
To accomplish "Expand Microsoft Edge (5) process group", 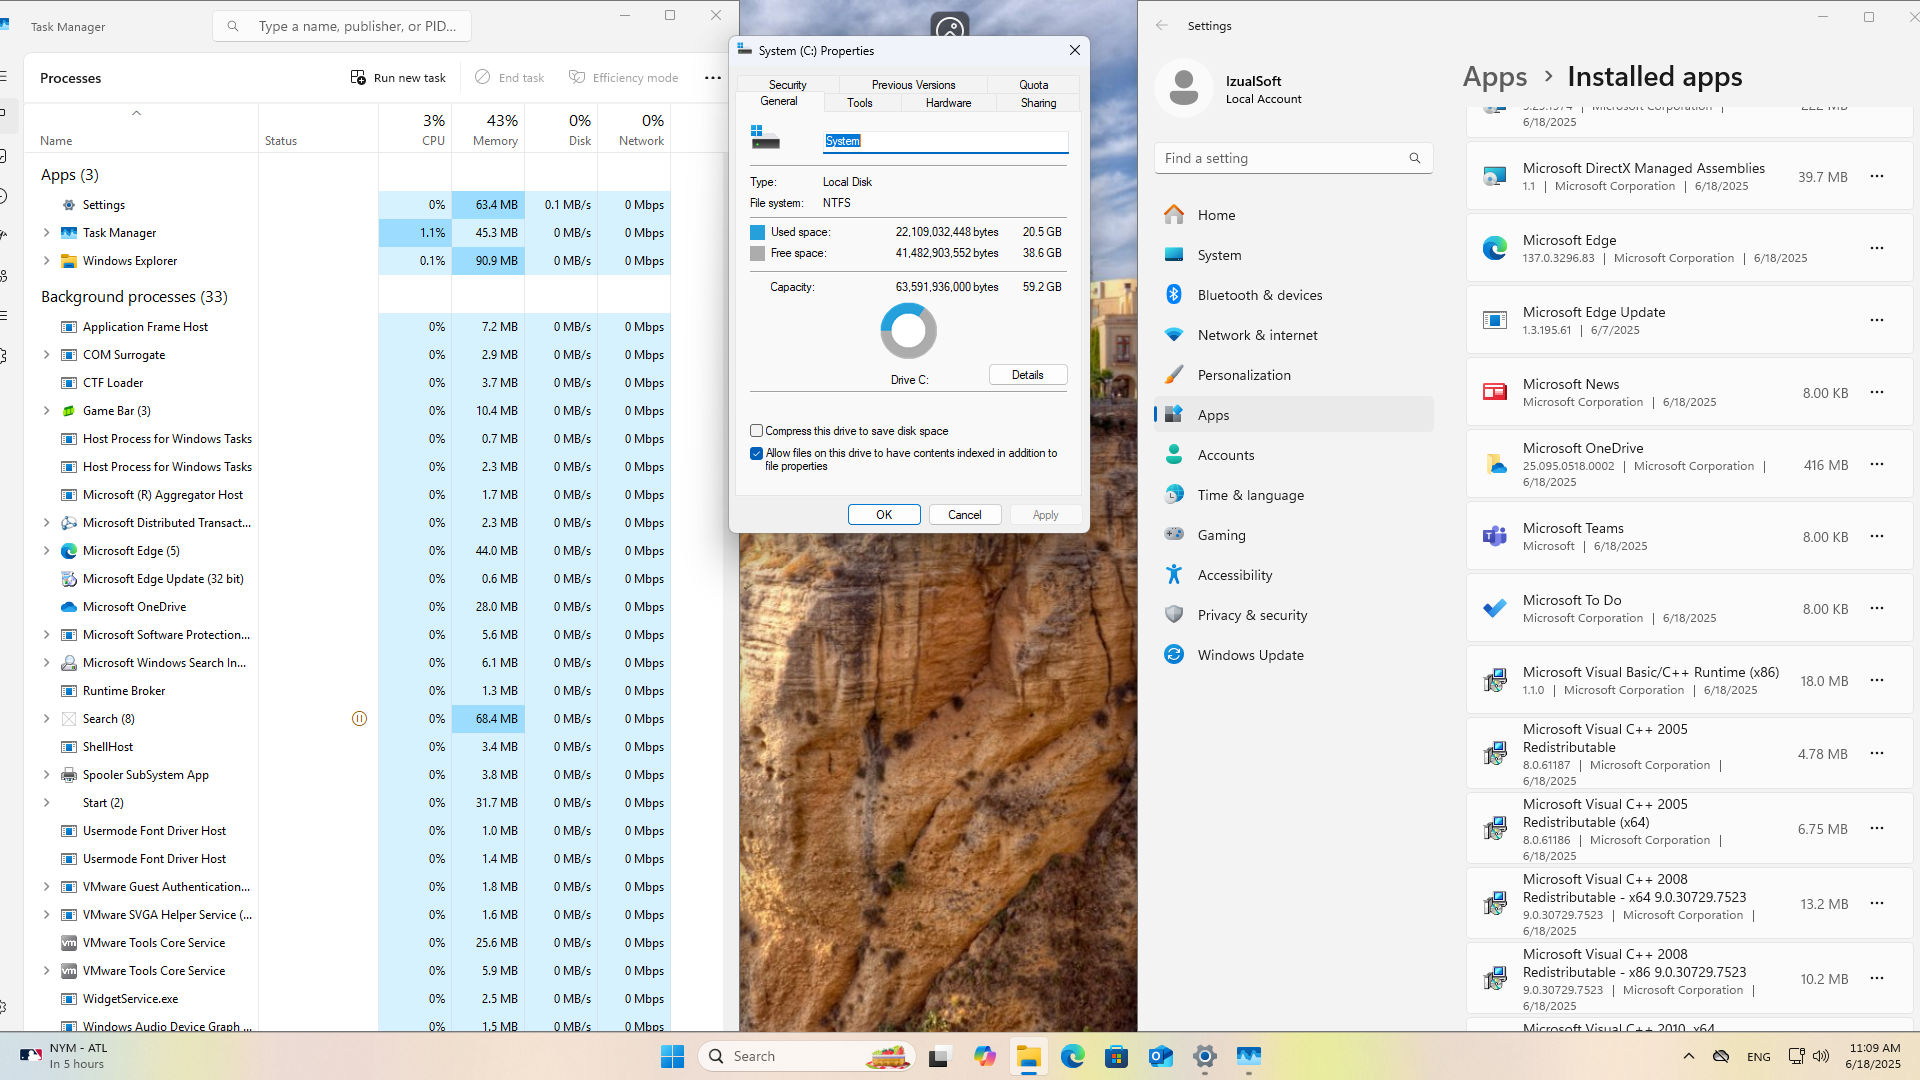I will coord(46,551).
